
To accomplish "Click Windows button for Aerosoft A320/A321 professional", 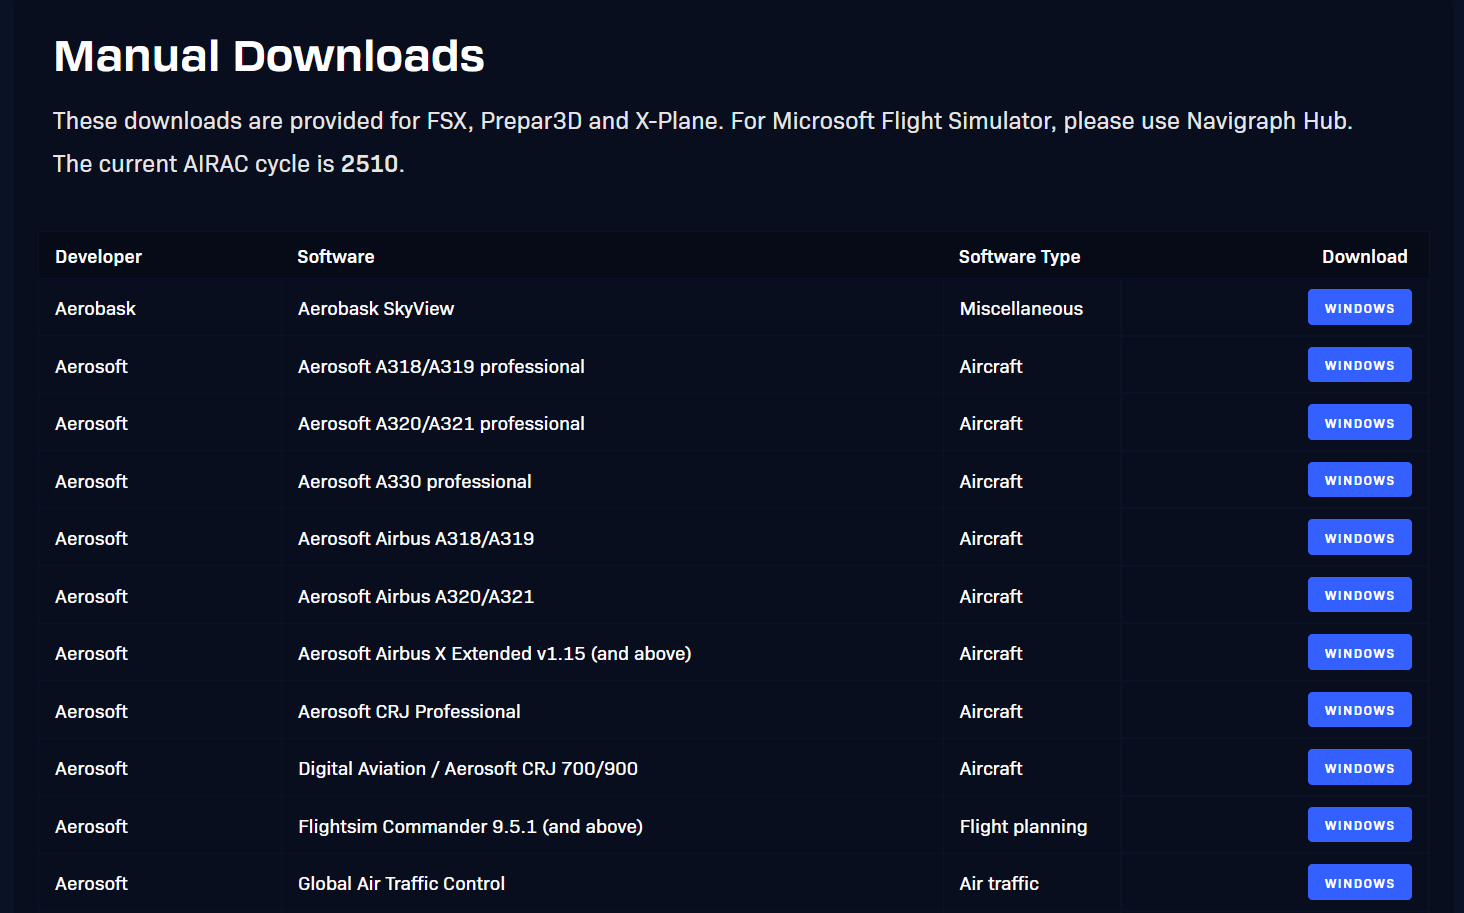I will pos(1359,423).
